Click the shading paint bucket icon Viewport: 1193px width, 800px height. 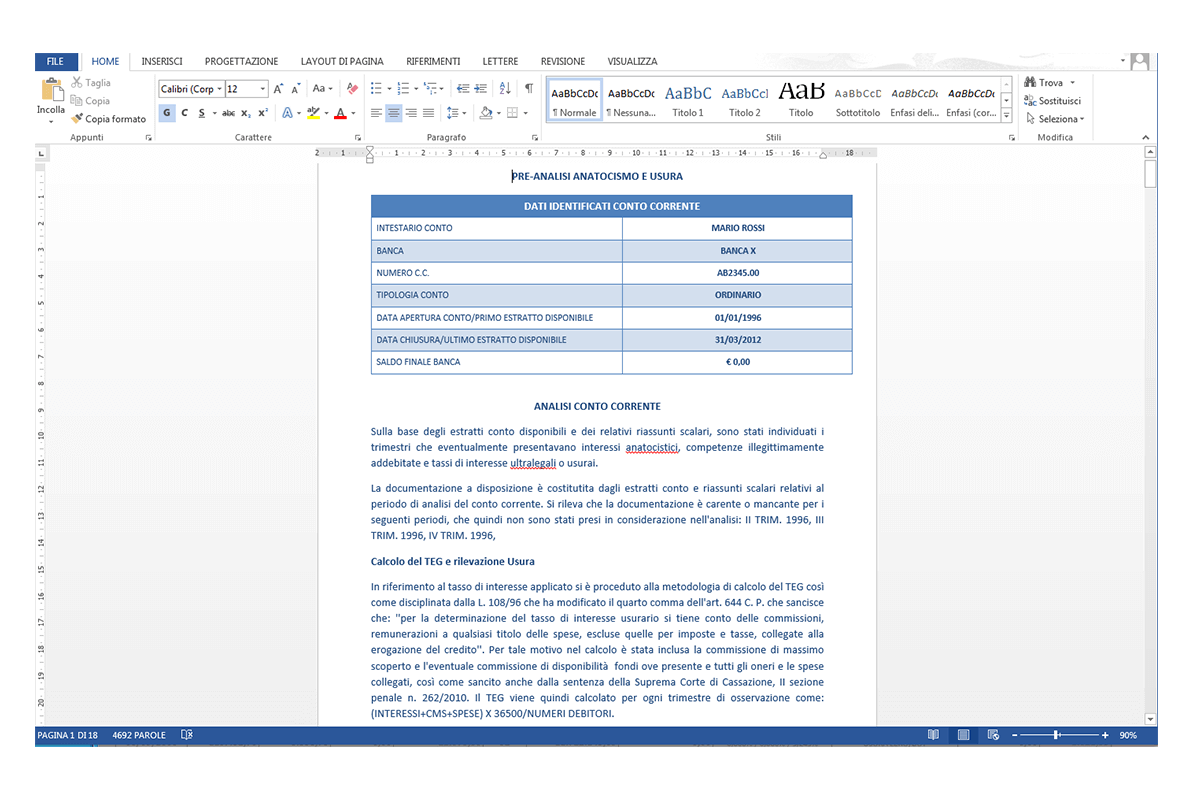tap(485, 113)
